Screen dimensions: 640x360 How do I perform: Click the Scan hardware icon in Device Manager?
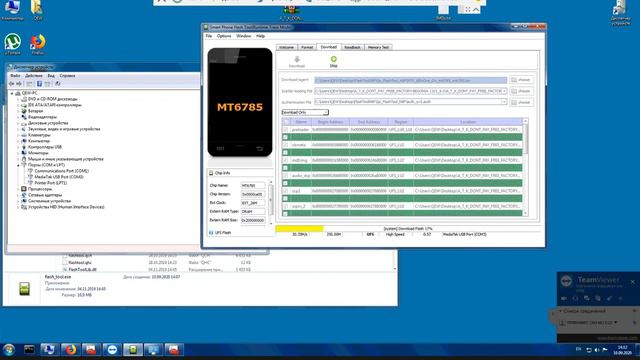tap(58, 84)
